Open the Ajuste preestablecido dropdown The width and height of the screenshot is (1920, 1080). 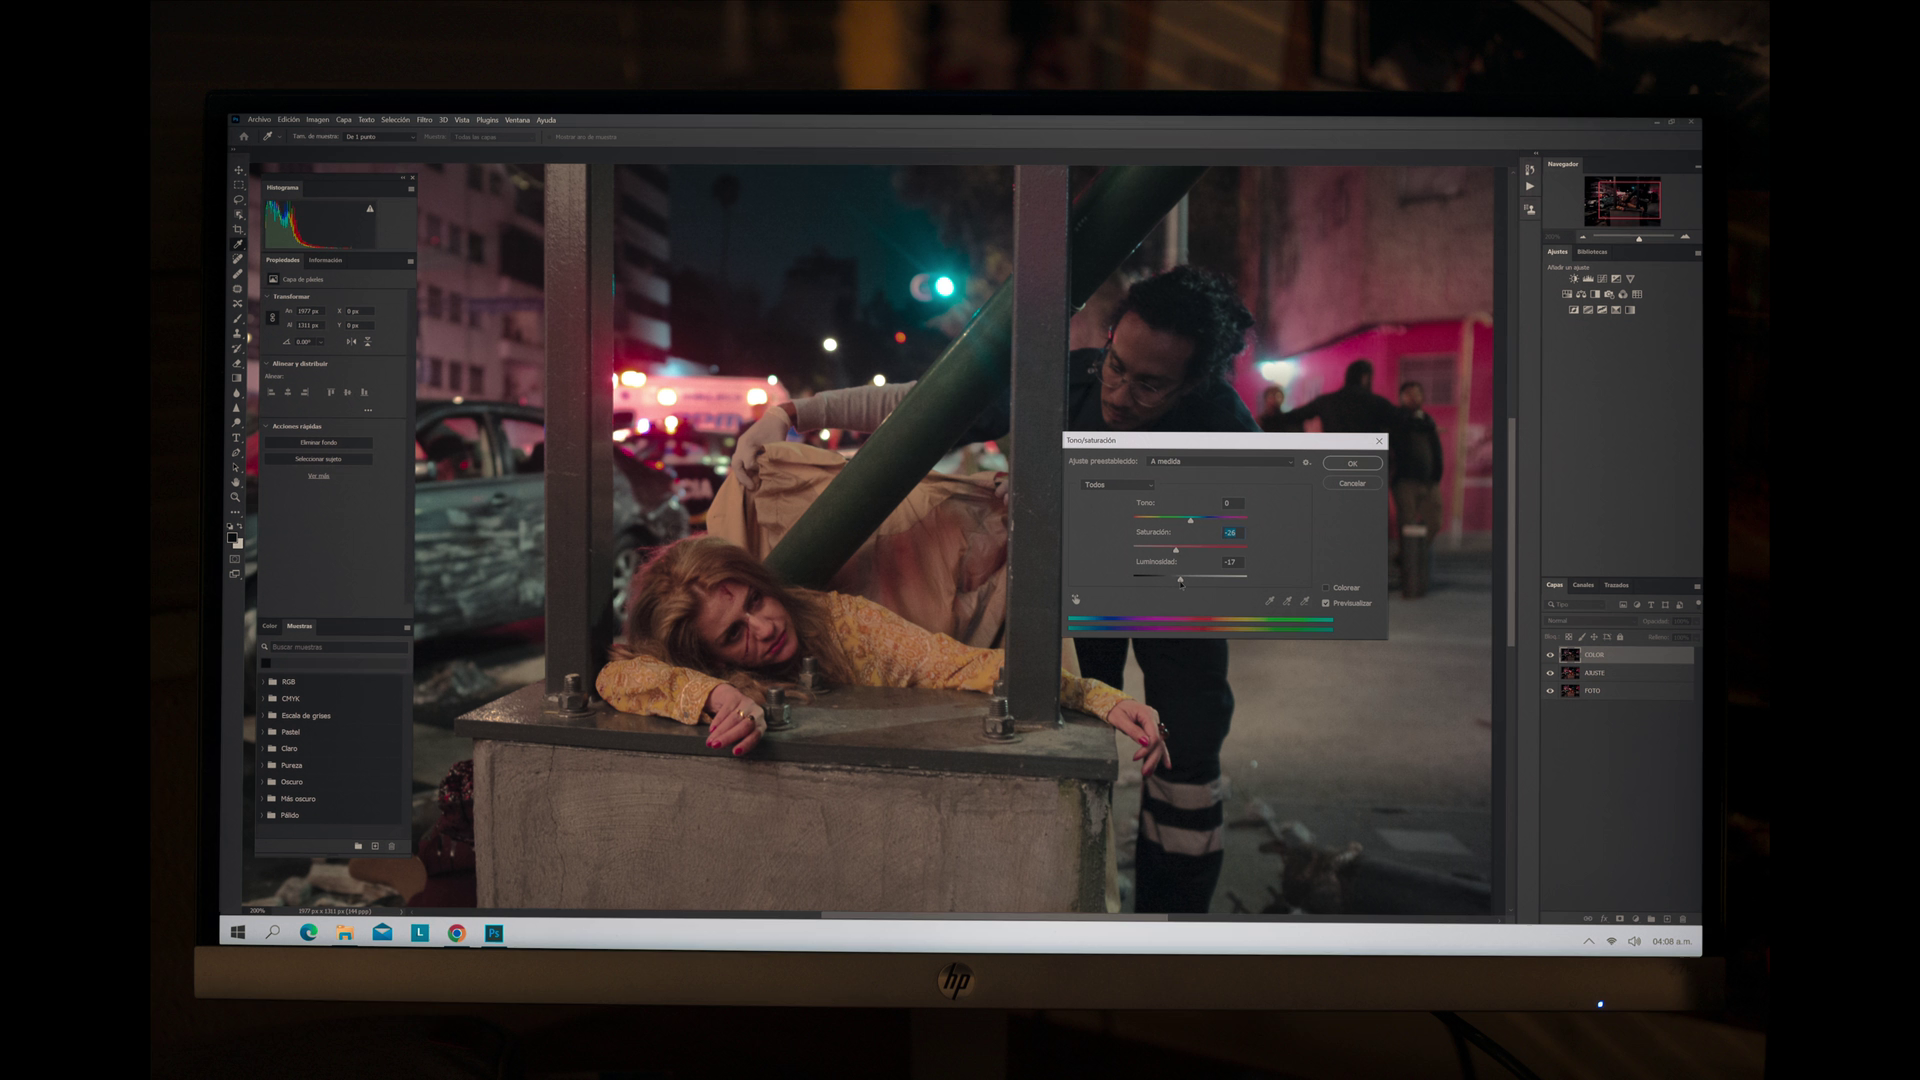click(x=1220, y=462)
